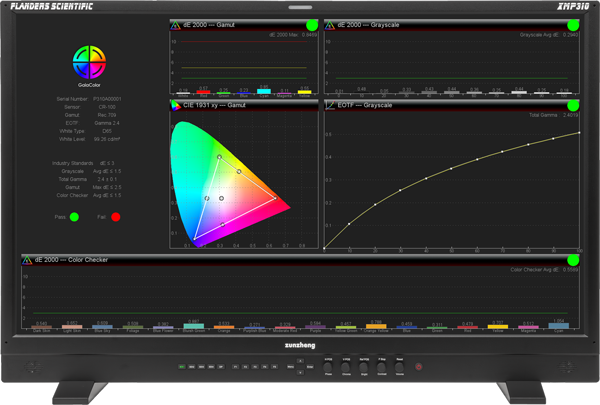Click the dE 2000 Grayscale panel triangle icon

329,25
